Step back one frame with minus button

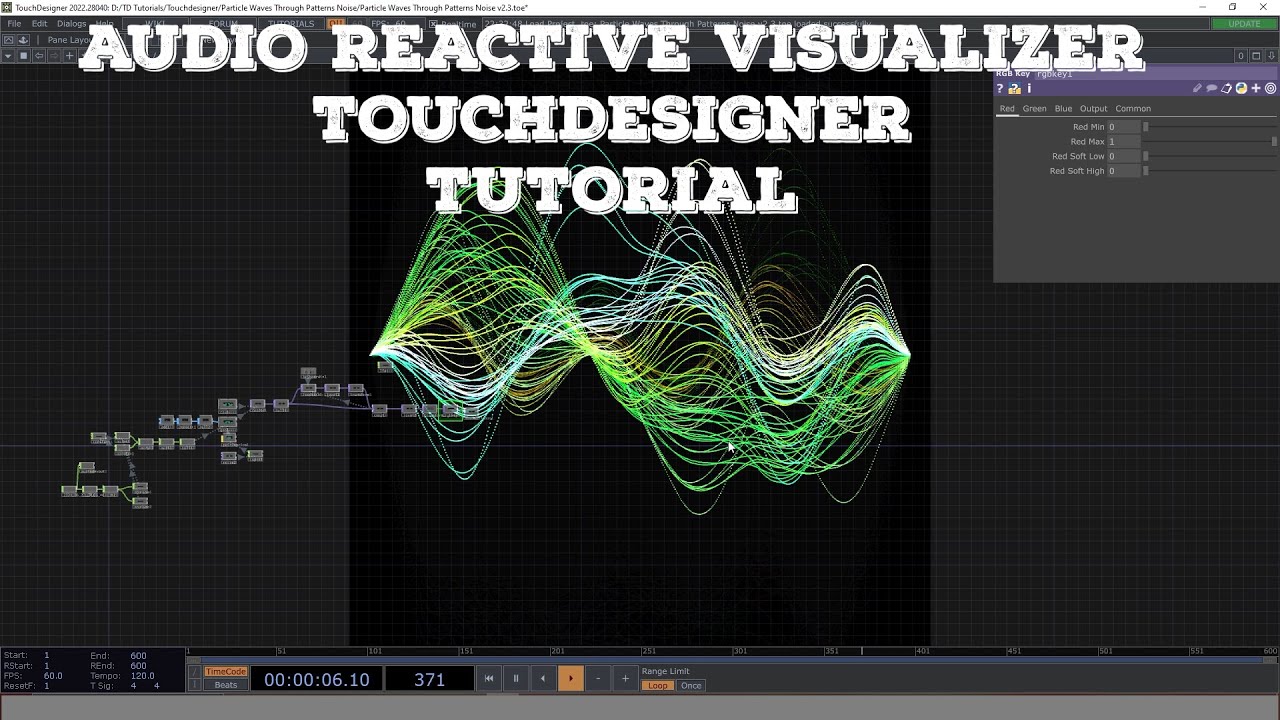[598, 679]
